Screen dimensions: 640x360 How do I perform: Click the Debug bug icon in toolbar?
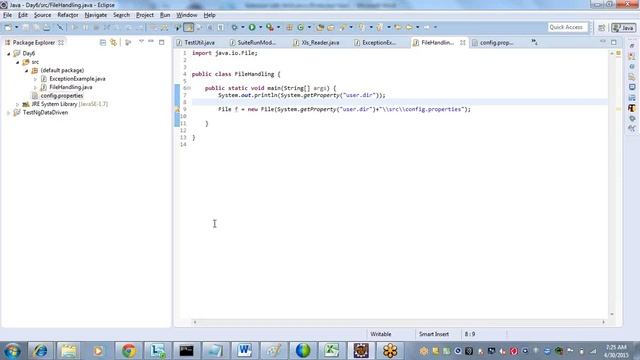[x=234, y=27]
